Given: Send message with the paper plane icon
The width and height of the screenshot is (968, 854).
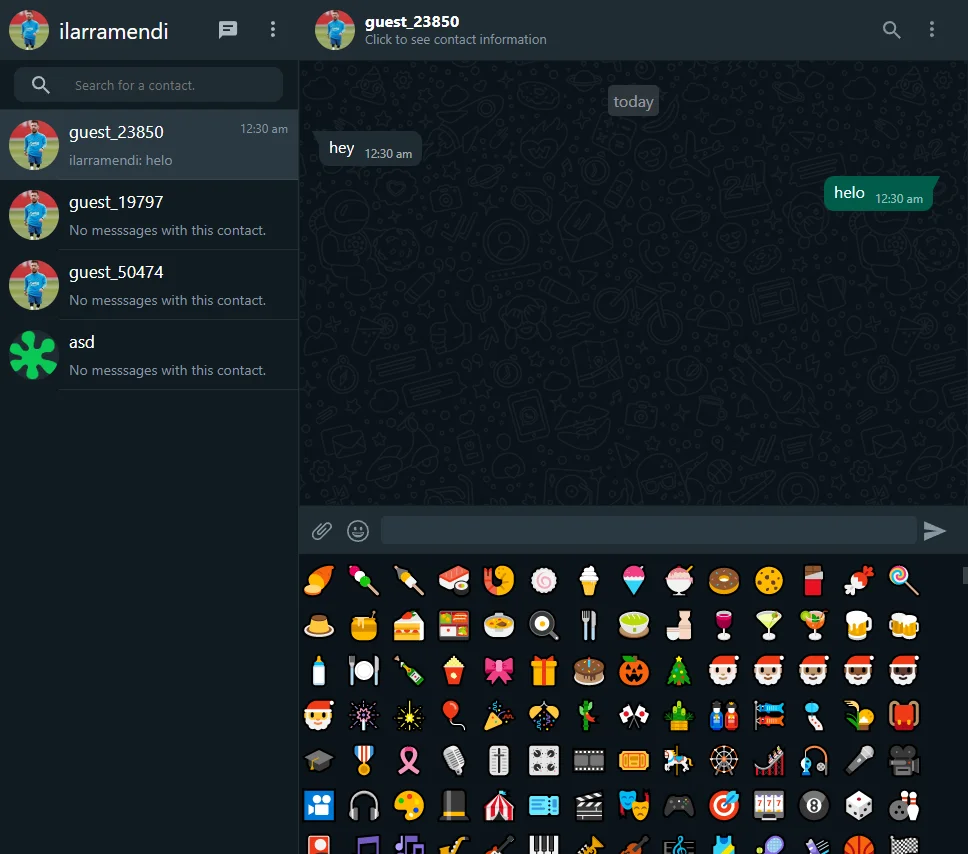Looking at the screenshot, I should (935, 530).
